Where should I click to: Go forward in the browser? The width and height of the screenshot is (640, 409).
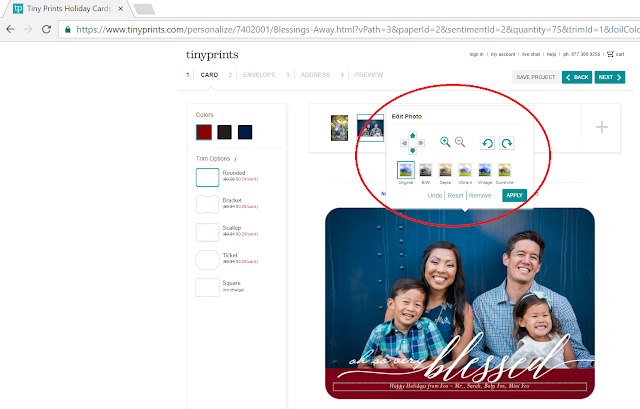coord(28,29)
